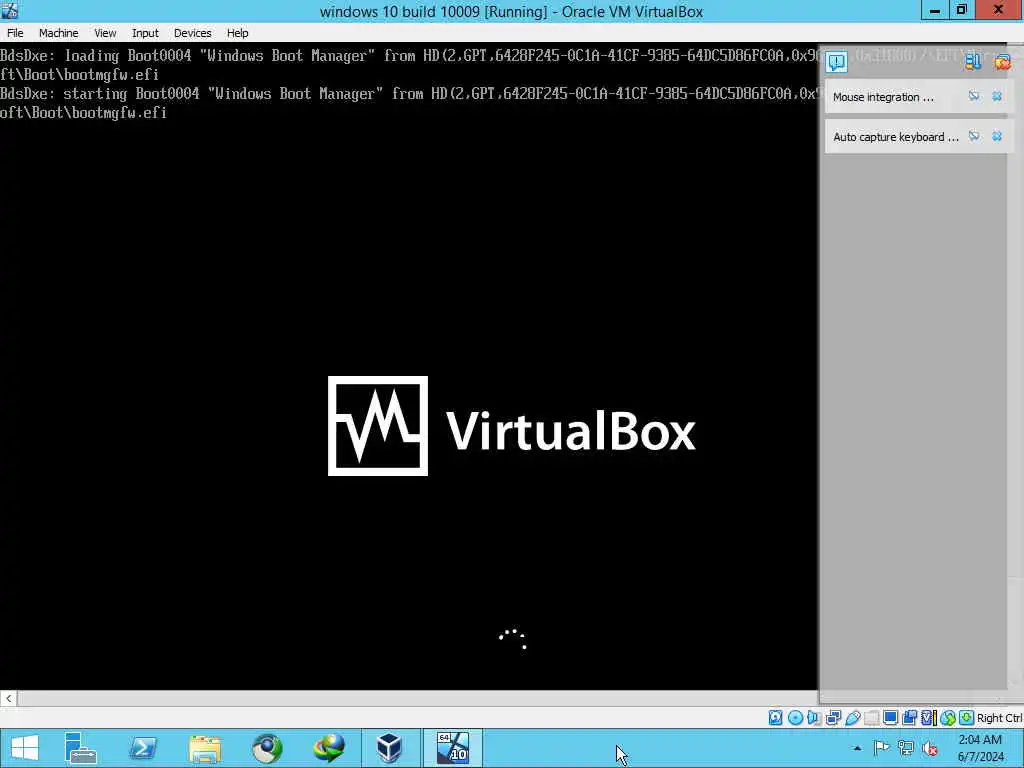1024x768 pixels.
Task: Open the clock showing 2:04 AM
Action: (x=980, y=748)
